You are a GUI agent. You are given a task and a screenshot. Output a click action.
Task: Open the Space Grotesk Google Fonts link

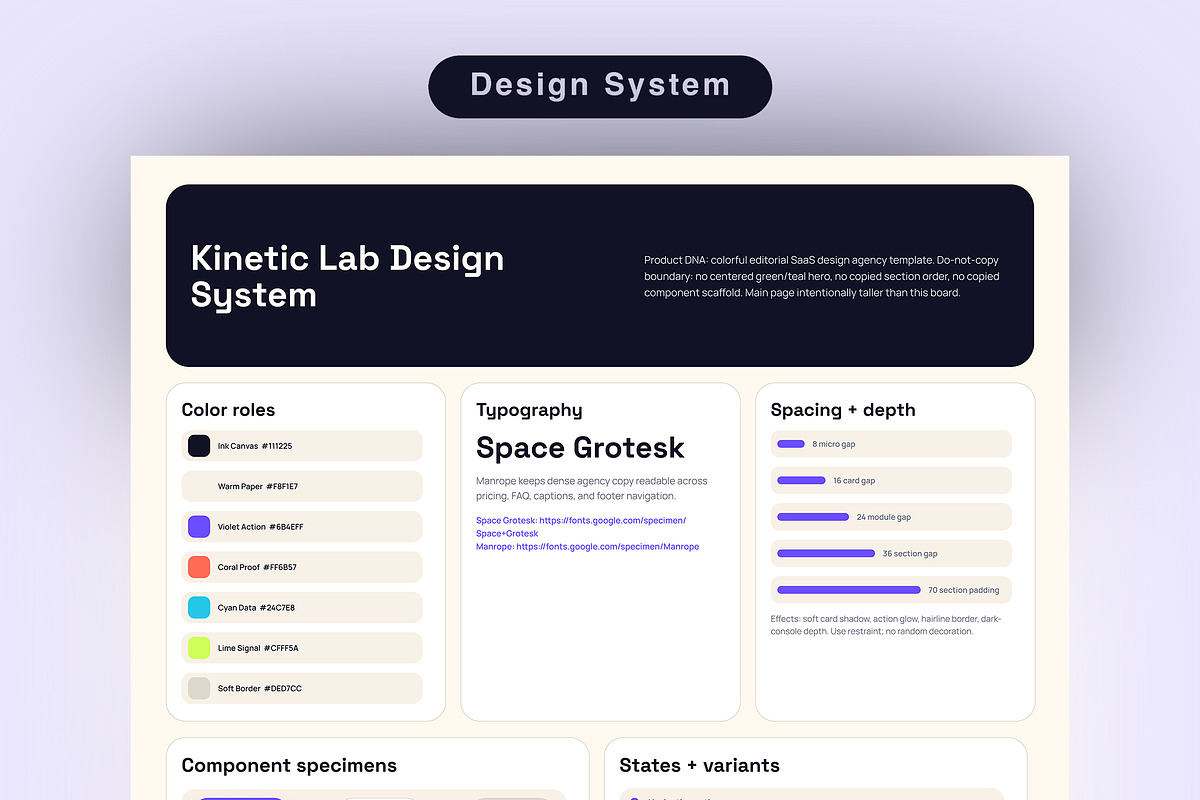pos(581,527)
